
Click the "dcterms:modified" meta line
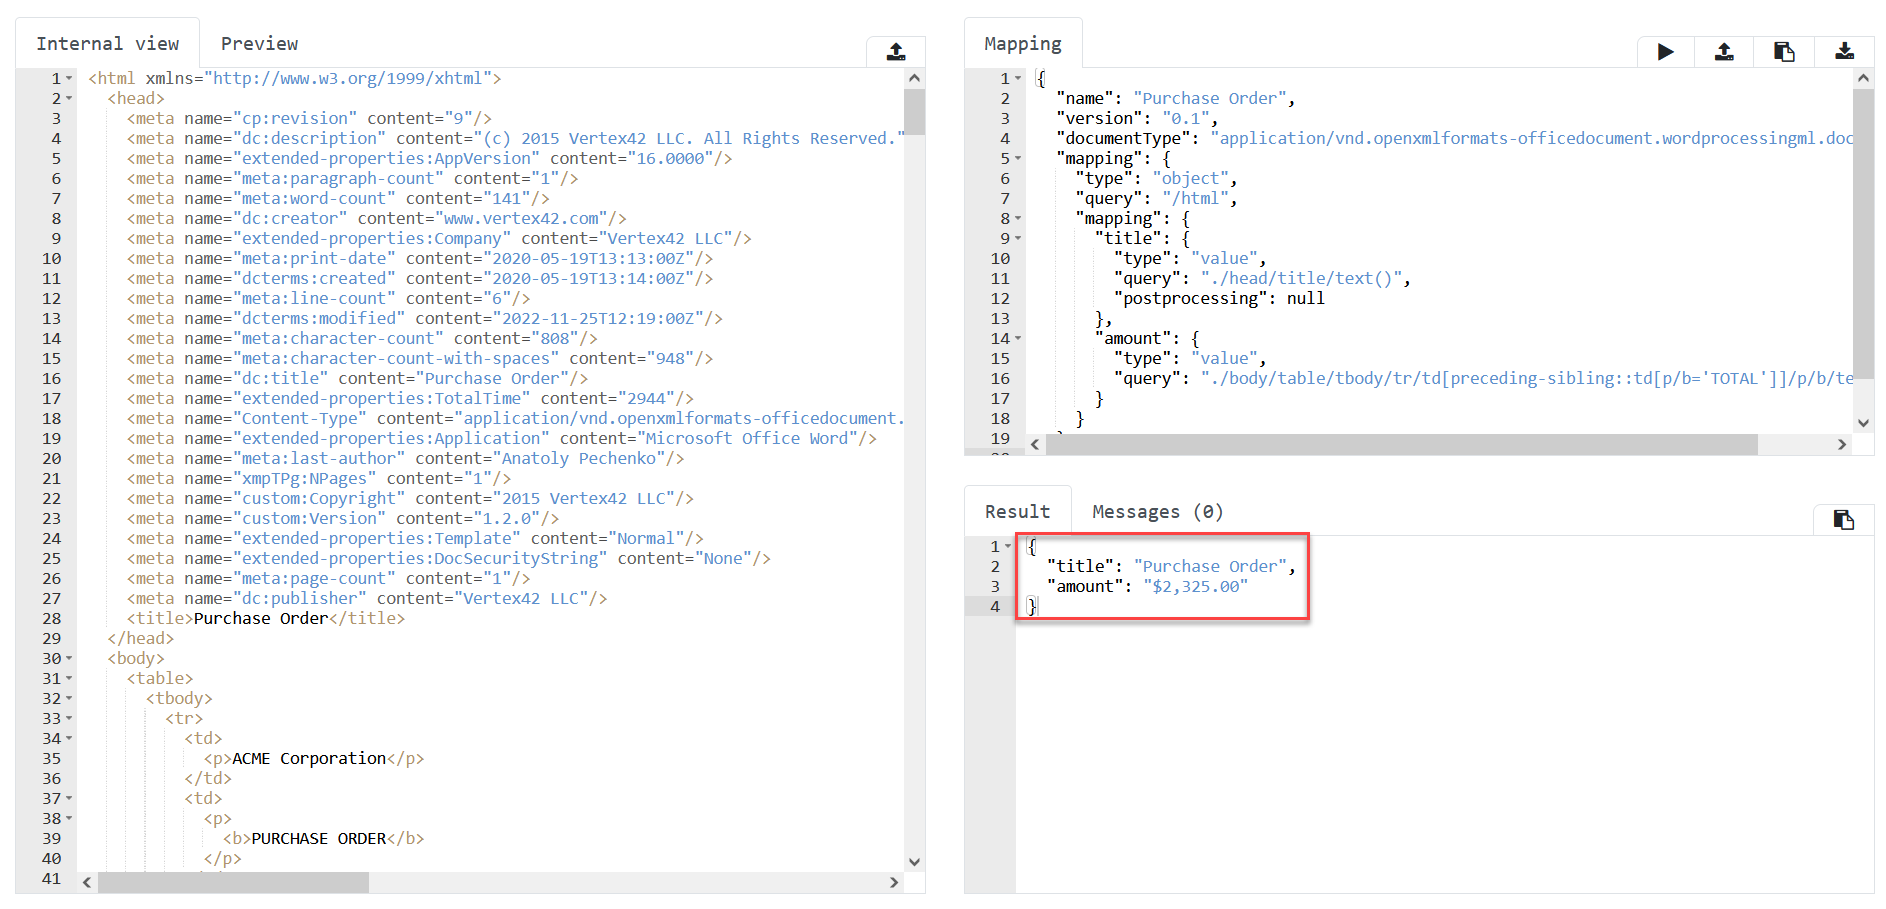(x=425, y=318)
